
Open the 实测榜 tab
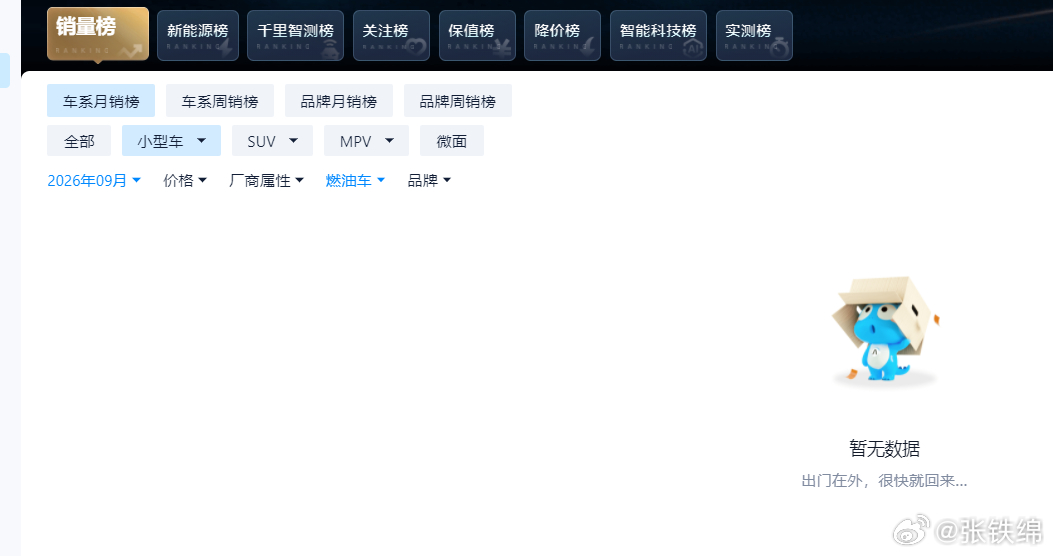pyautogui.click(x=755, y=36)
